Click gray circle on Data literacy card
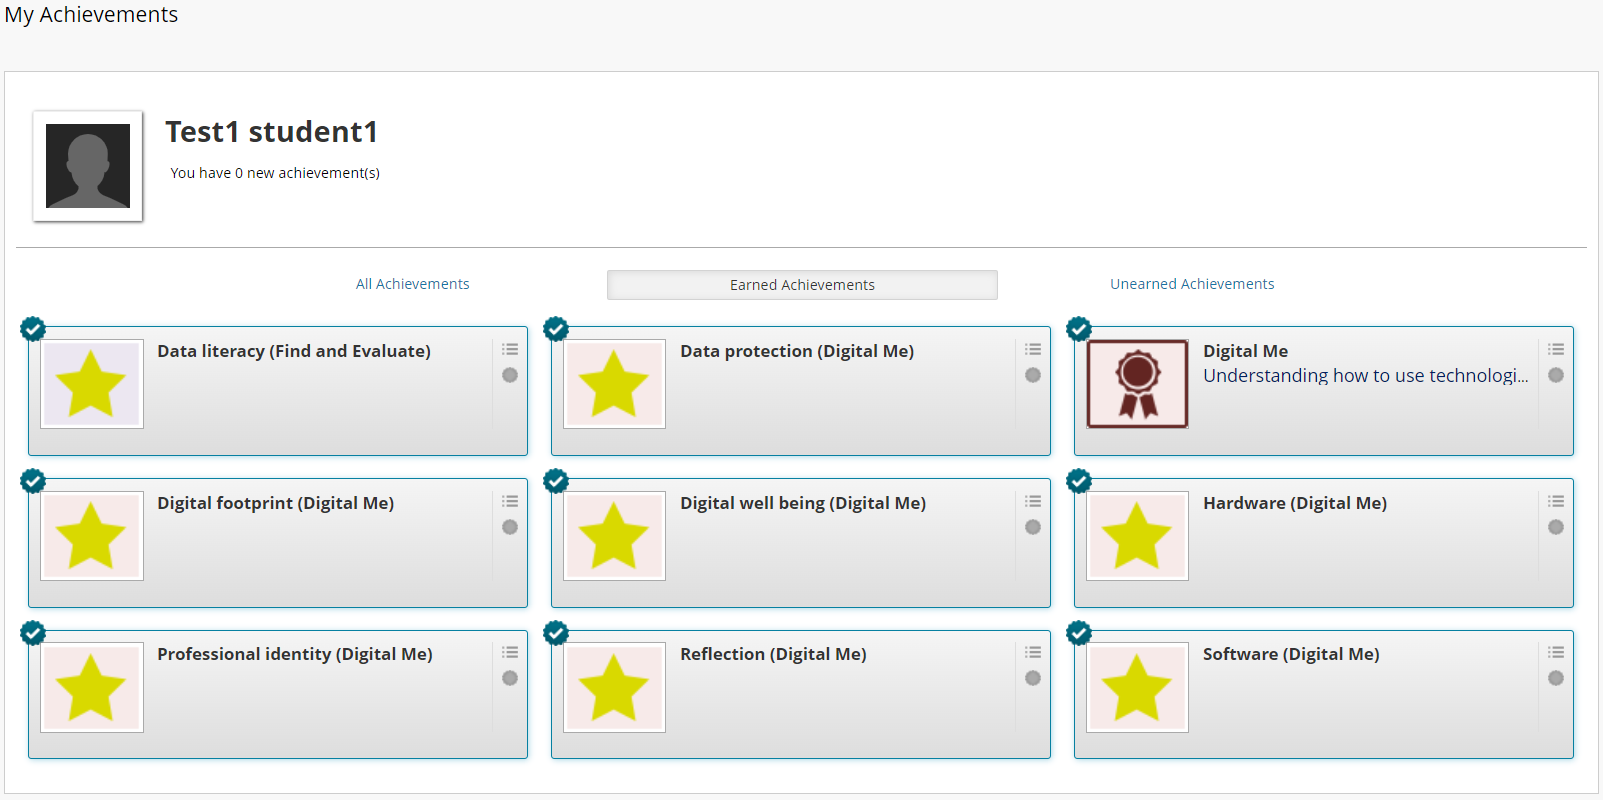This screenshot has width=1603, height=800. point(510,375)
